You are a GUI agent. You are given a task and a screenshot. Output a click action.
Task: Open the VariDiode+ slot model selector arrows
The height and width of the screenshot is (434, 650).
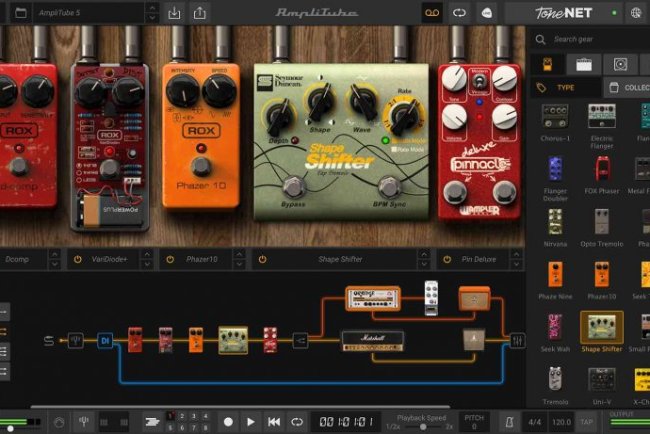tap(147, 259)
